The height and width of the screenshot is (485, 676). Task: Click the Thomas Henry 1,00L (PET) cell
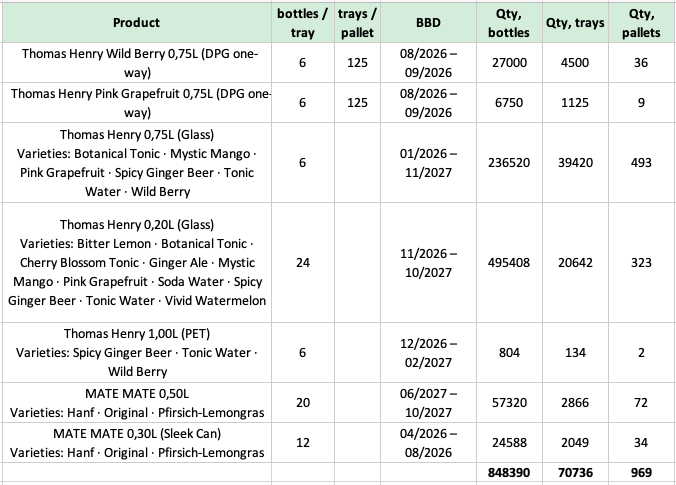pyautogui.click(x=137, y=352)
